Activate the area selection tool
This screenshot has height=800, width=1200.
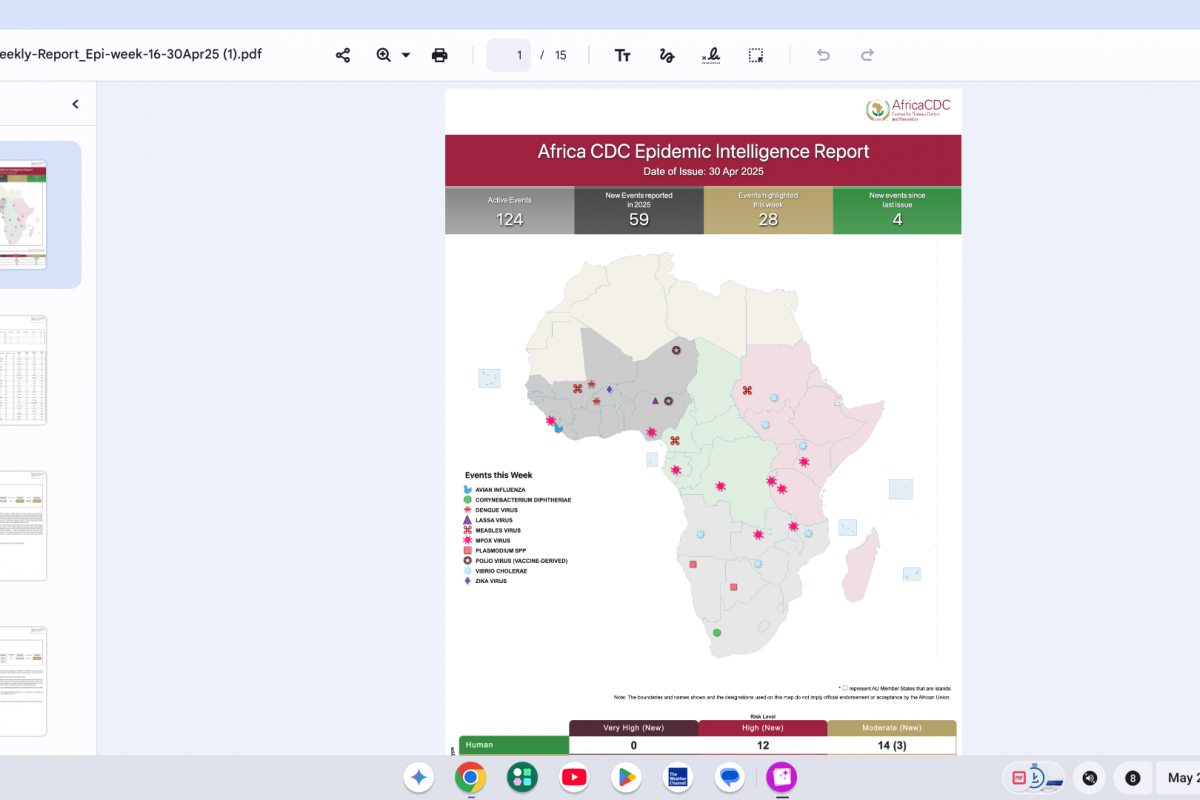pos(756,55)
